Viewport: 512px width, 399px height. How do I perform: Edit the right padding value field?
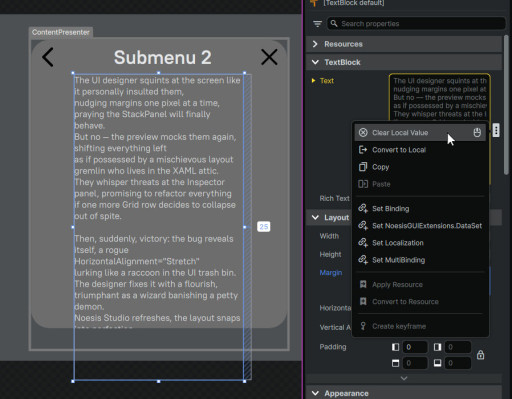click(458, 347)
